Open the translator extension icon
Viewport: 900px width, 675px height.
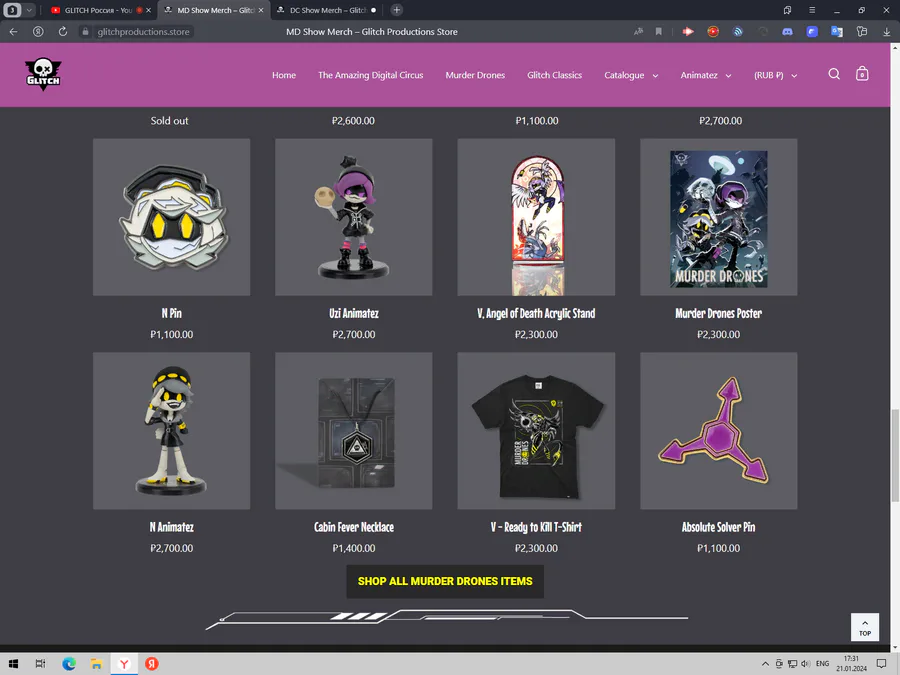pos(837,32)
